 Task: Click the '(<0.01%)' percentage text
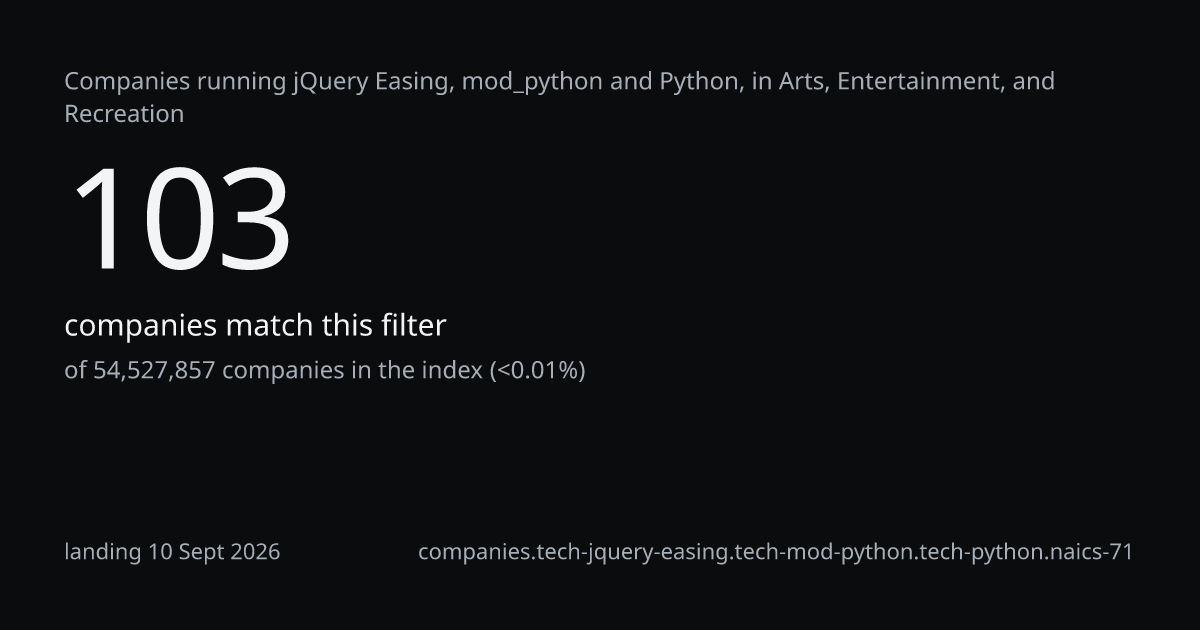coord(537,370)
